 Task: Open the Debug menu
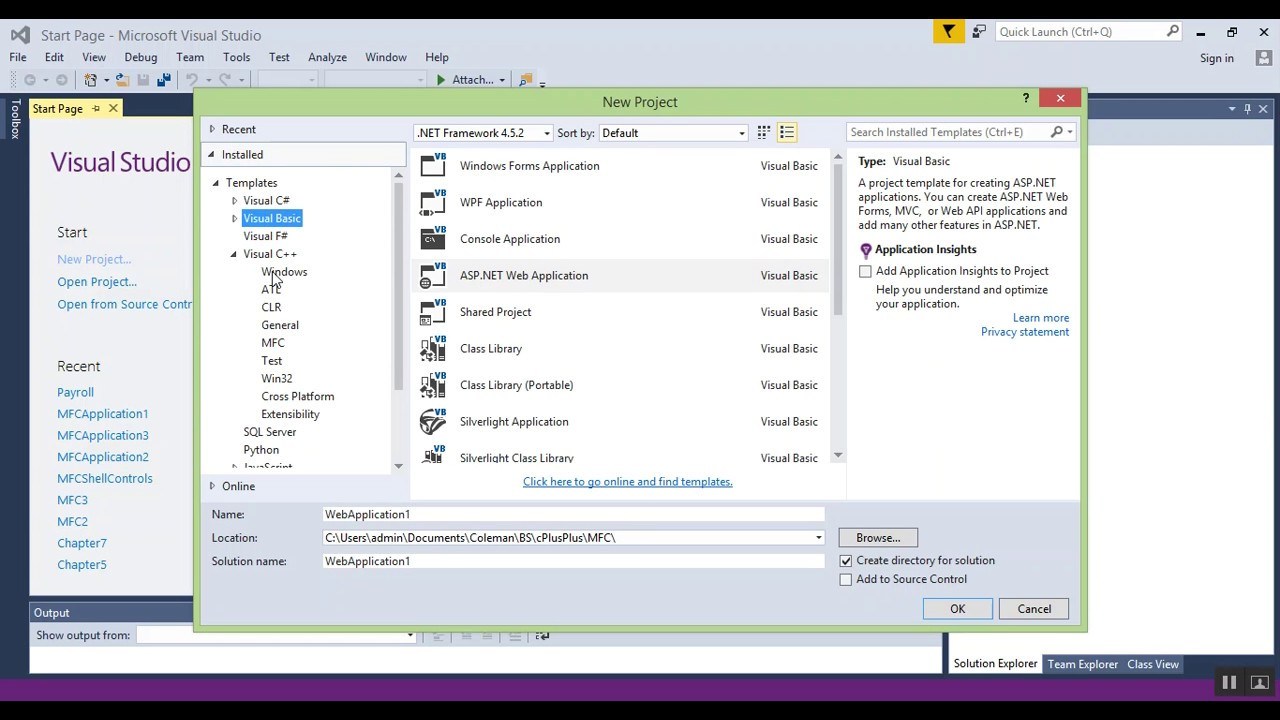(140, 57)
